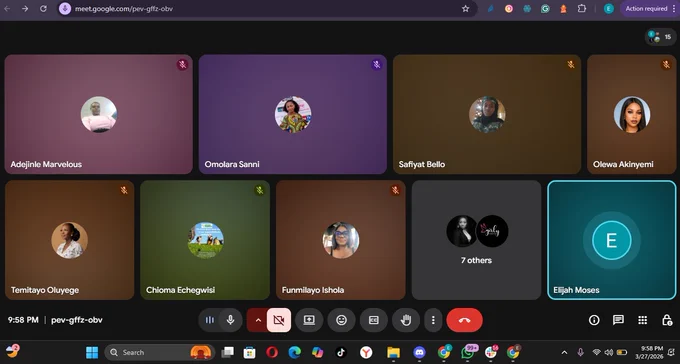The width and height of the screenshot is (680, 364).
Task: Click muted mic icon on Omolara Sanni tile
Action: point(376,65)
